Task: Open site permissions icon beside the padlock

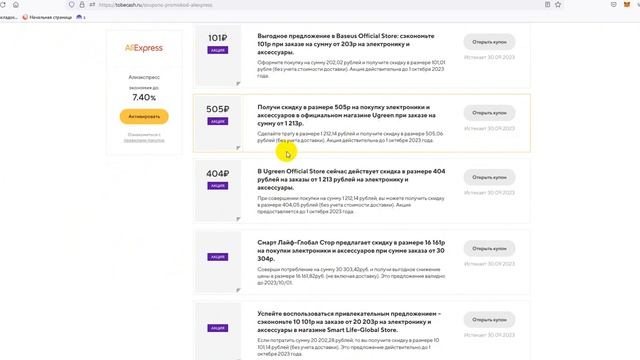Action: point(92,5)
